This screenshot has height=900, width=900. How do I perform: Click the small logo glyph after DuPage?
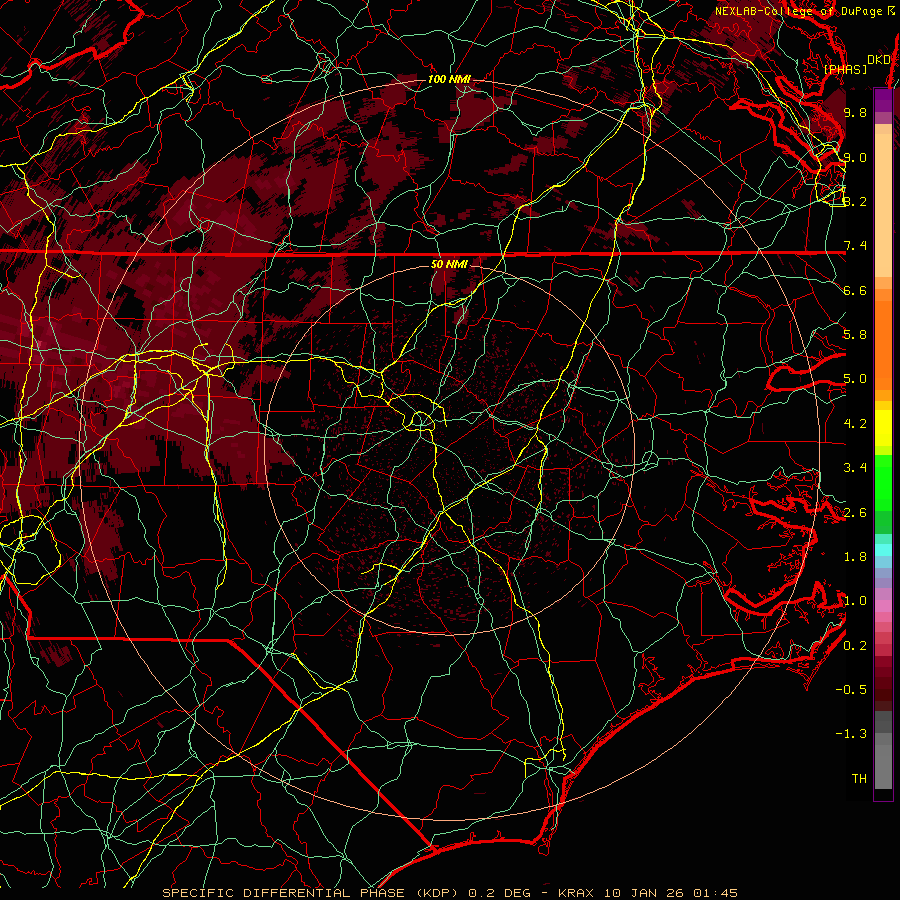click(891, 11)
